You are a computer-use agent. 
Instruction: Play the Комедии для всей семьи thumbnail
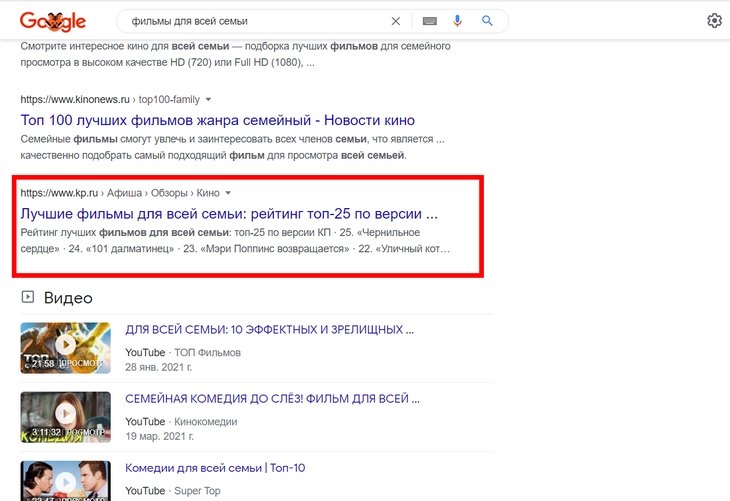[x=66, y=481]
